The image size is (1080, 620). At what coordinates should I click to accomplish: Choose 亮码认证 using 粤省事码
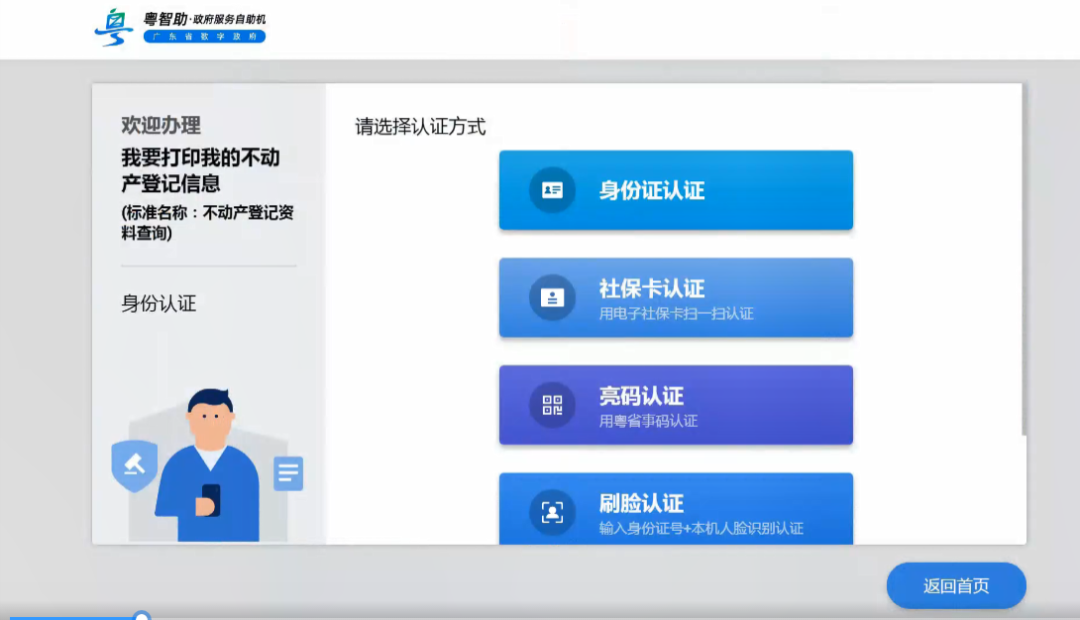tap(675, 405)
